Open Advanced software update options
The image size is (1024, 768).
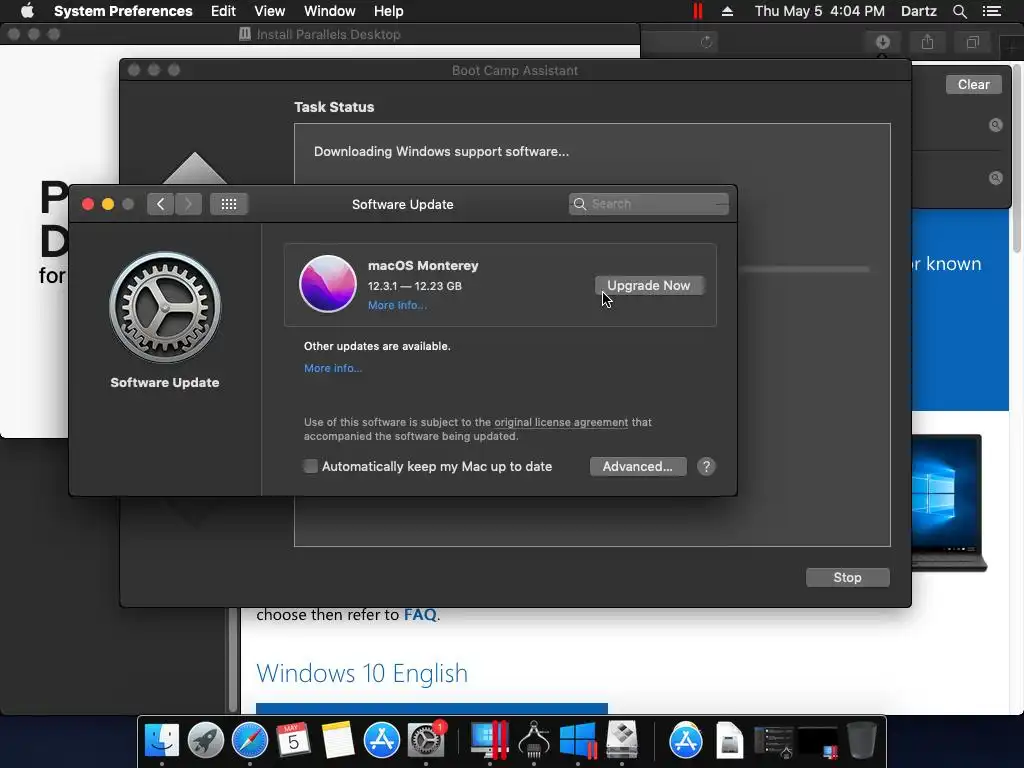638,466
